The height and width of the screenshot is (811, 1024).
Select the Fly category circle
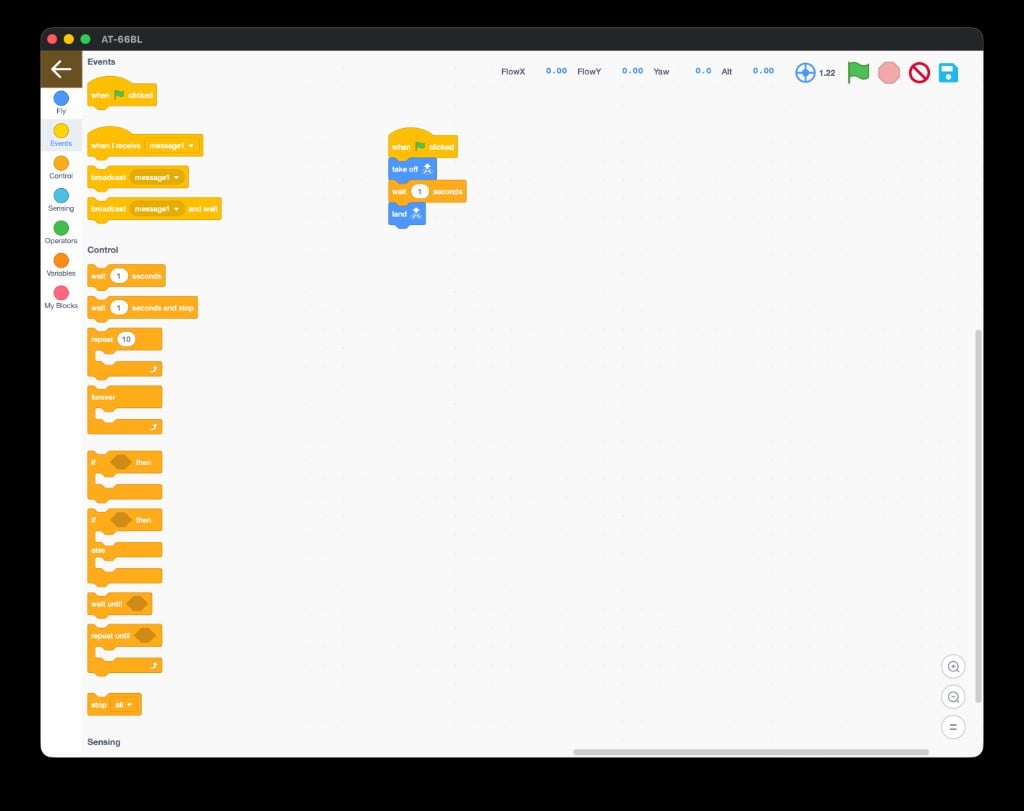coord(61,98)
